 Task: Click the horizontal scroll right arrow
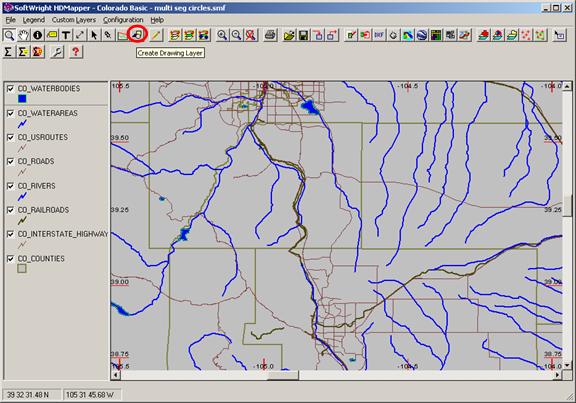click(558, 375)
